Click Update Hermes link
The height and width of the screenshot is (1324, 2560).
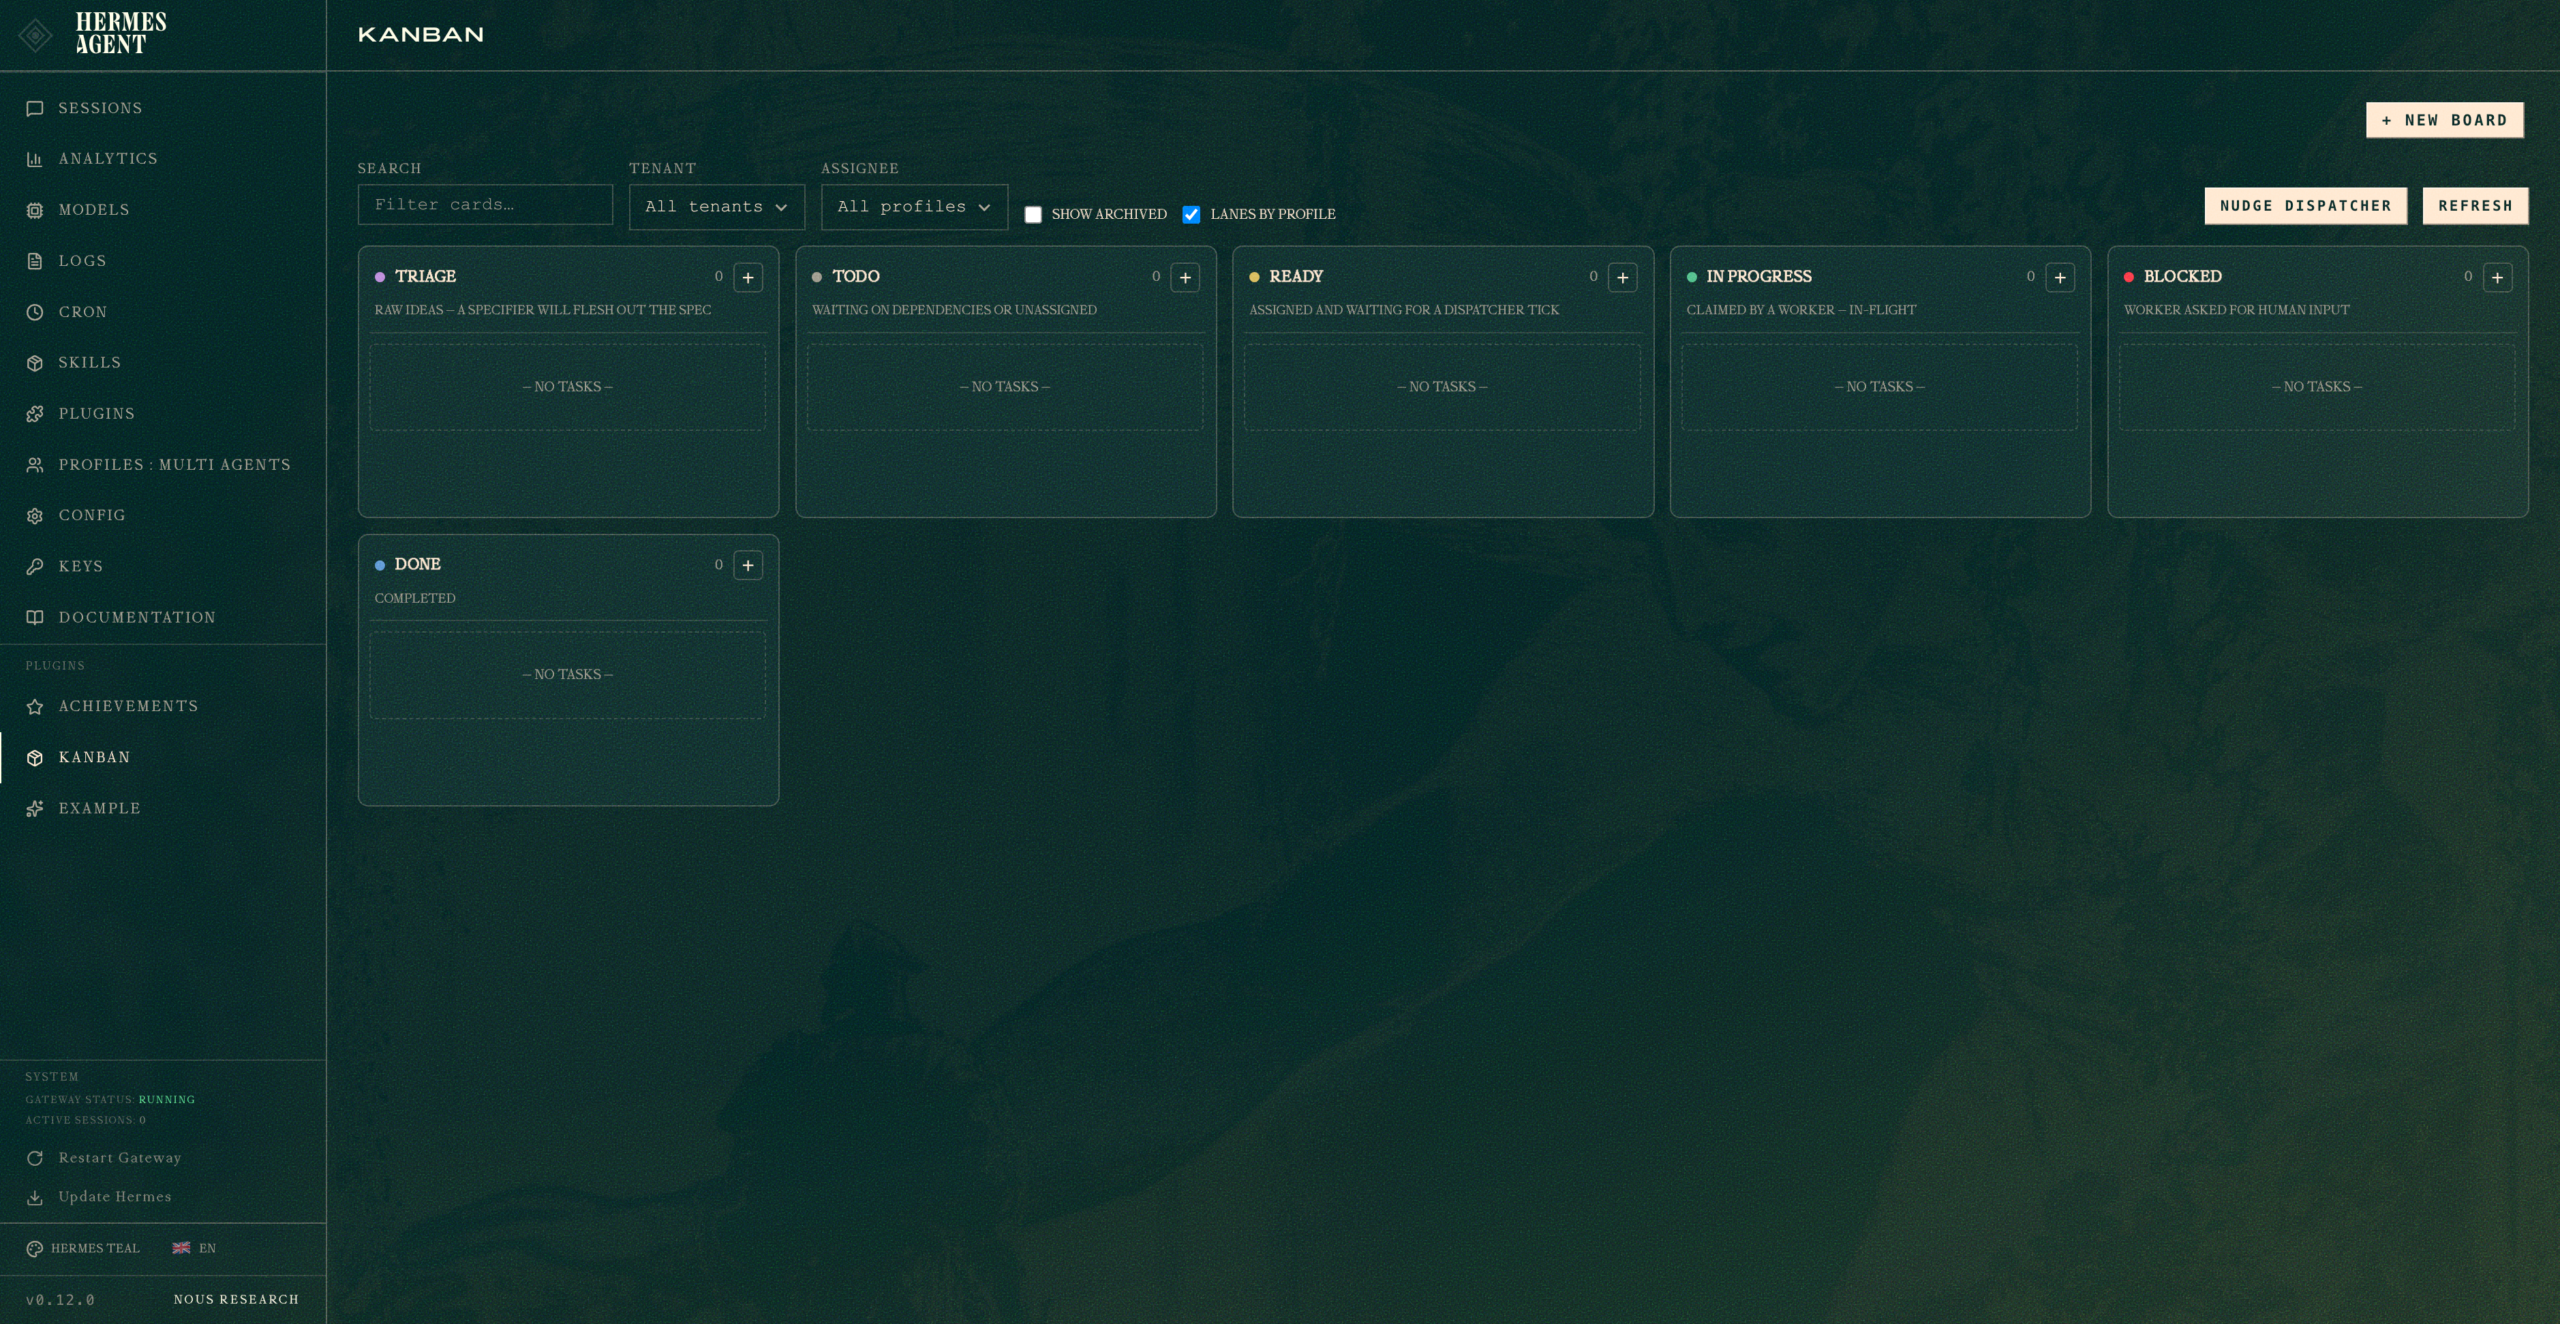[115, 1197]
